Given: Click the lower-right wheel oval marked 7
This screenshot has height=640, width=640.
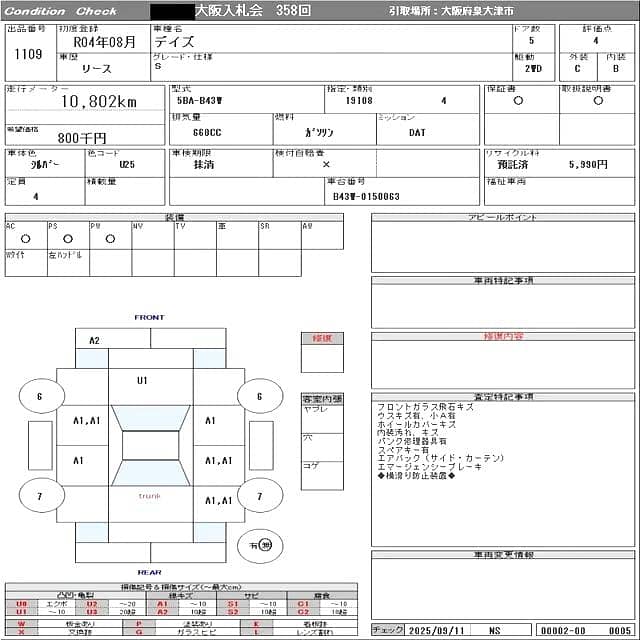Looking at the screenshot, I should 260,495.
